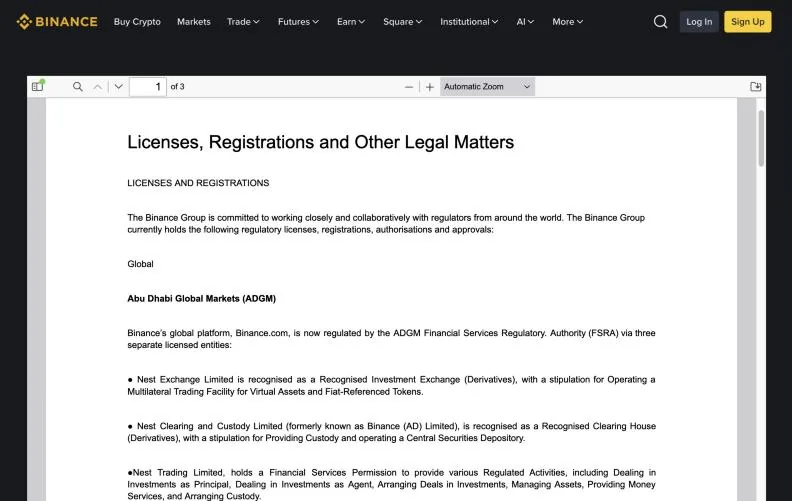Zoom out with the minus icon
Viewport: 792px width, 501px height.
(x=409, y=87)
